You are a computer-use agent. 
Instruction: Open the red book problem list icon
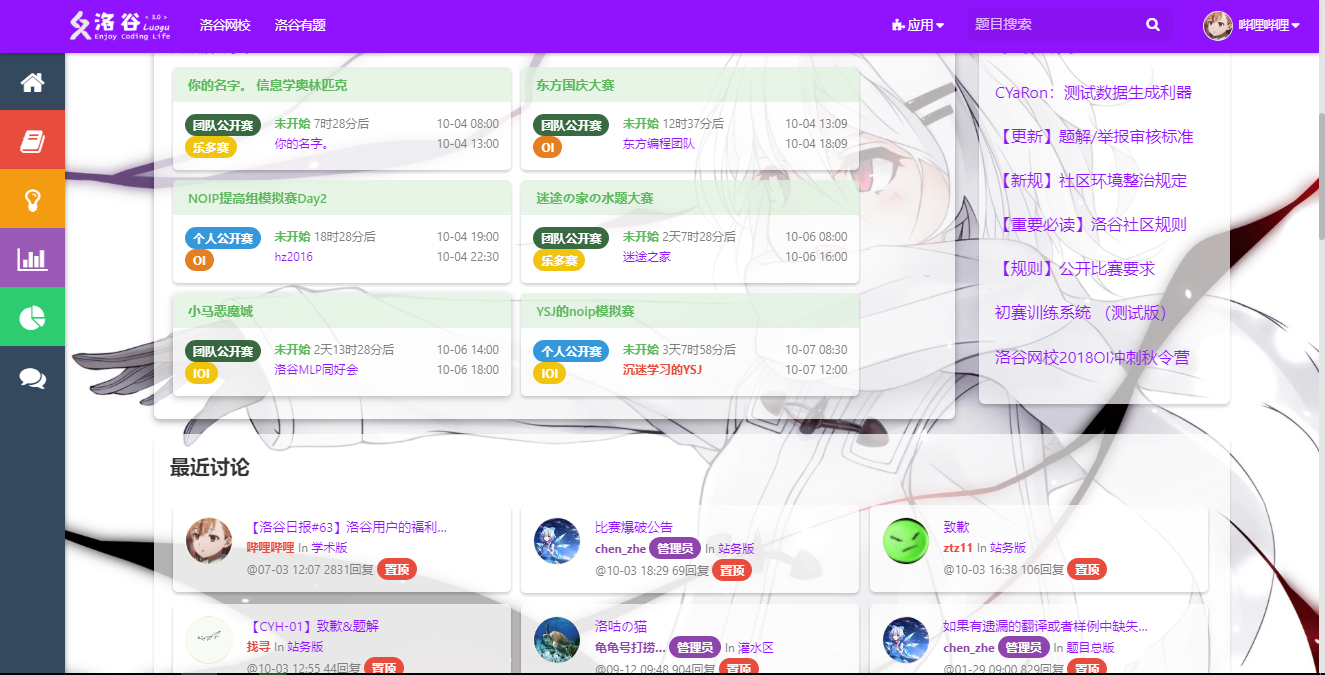click(x=32, y=140)
